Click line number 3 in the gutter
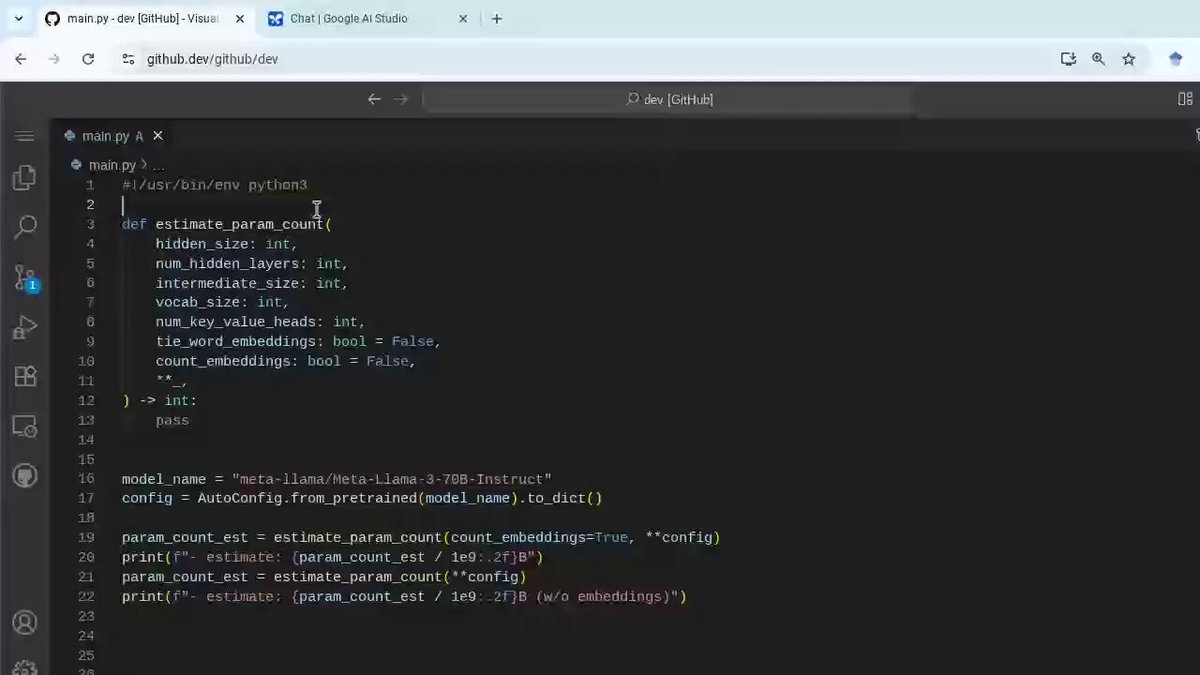 tap(90, 224)
